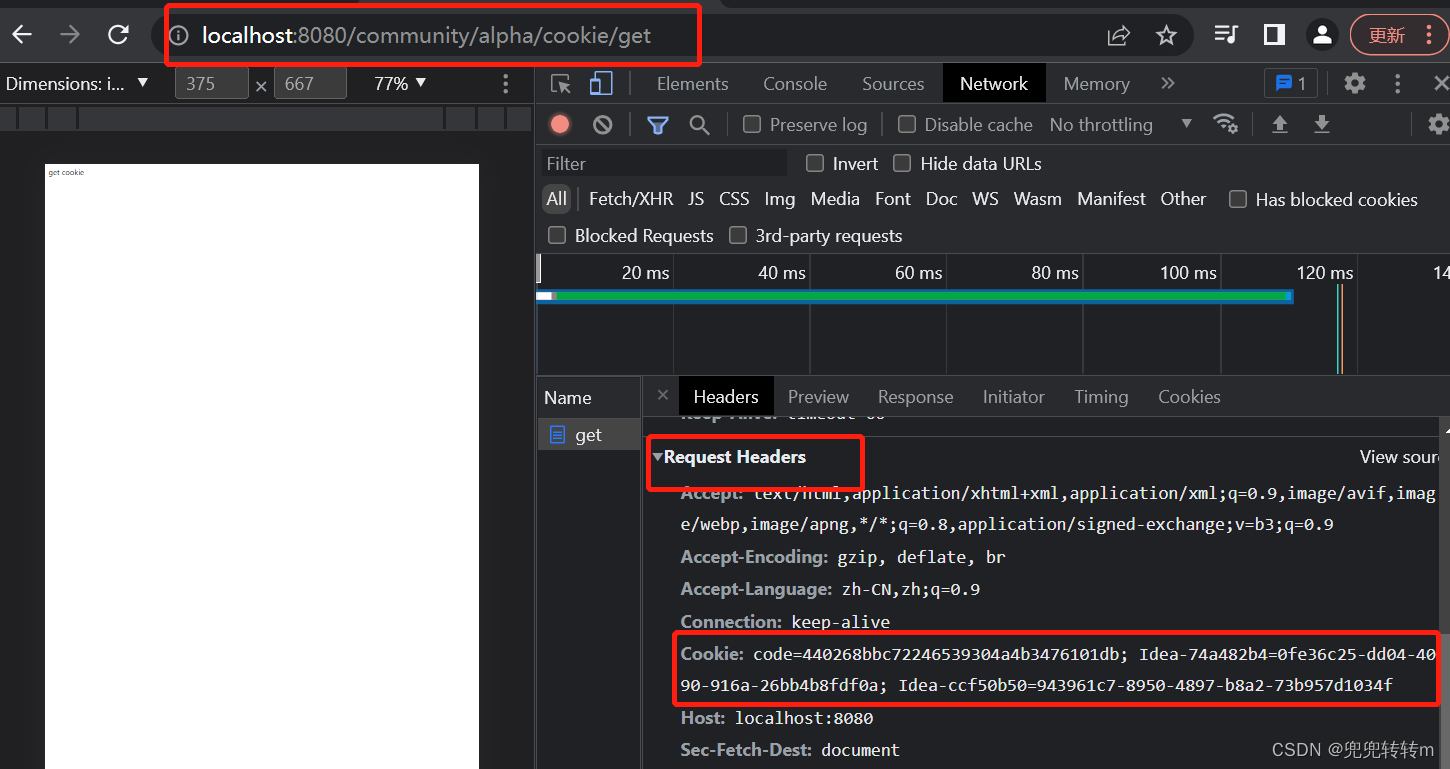Click the View source link
Screen dimensions: 1450x769
point(1400,457)
